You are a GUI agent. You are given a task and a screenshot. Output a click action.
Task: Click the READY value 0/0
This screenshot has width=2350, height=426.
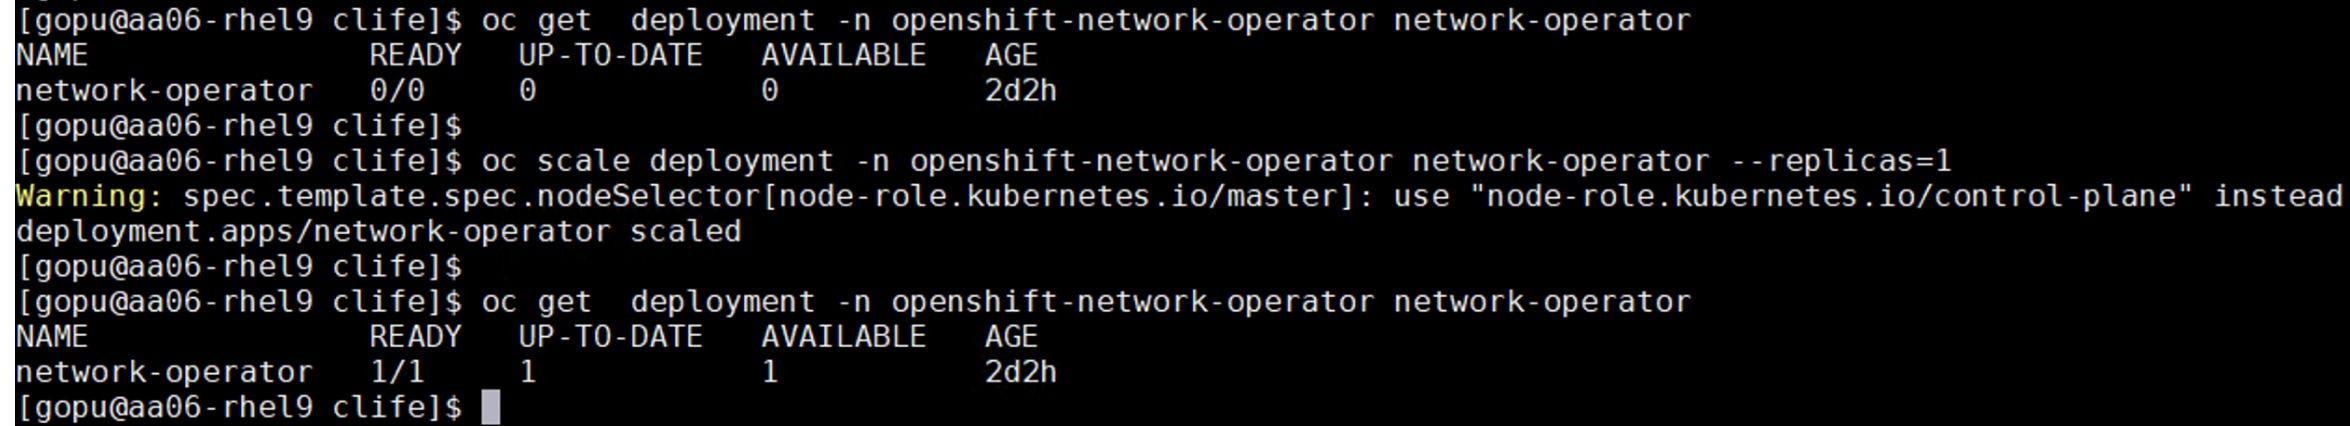397,91
